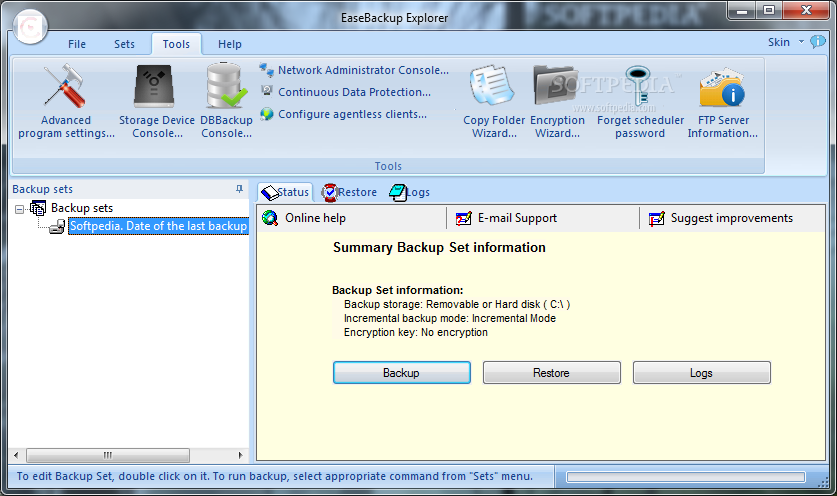Click the horizontal scrollbar thumb in tree panel
Image resolution: width=837 pixels, height=496 pixels.
point(108,455)
